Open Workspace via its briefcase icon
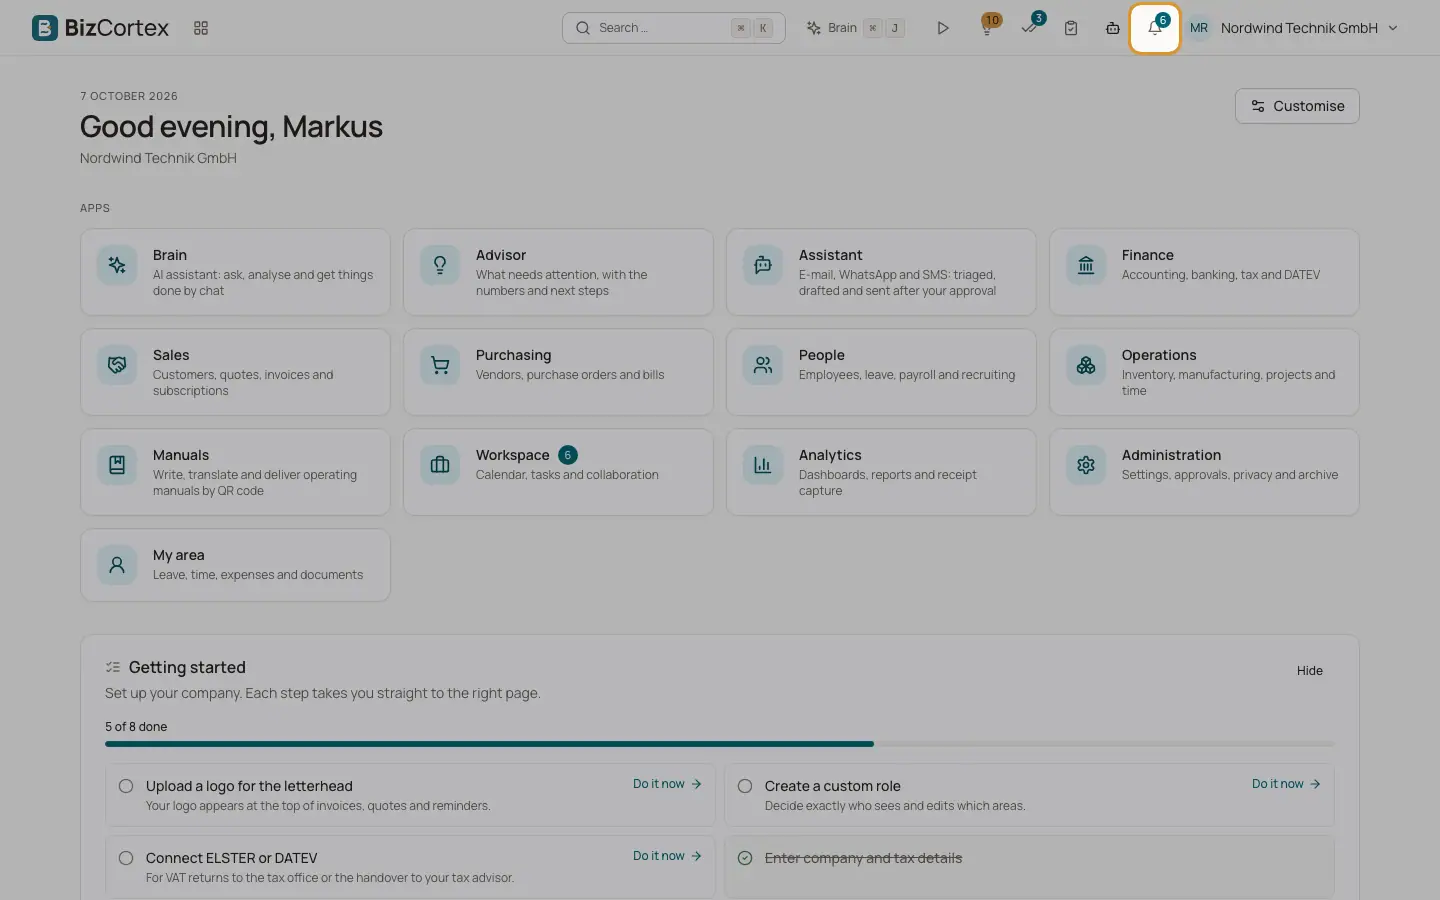The image size is (1440, 900). (x=440, y=465)
